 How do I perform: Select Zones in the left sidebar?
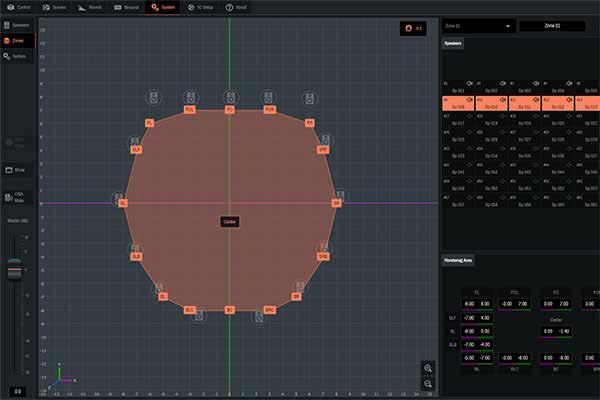(17, 41)
